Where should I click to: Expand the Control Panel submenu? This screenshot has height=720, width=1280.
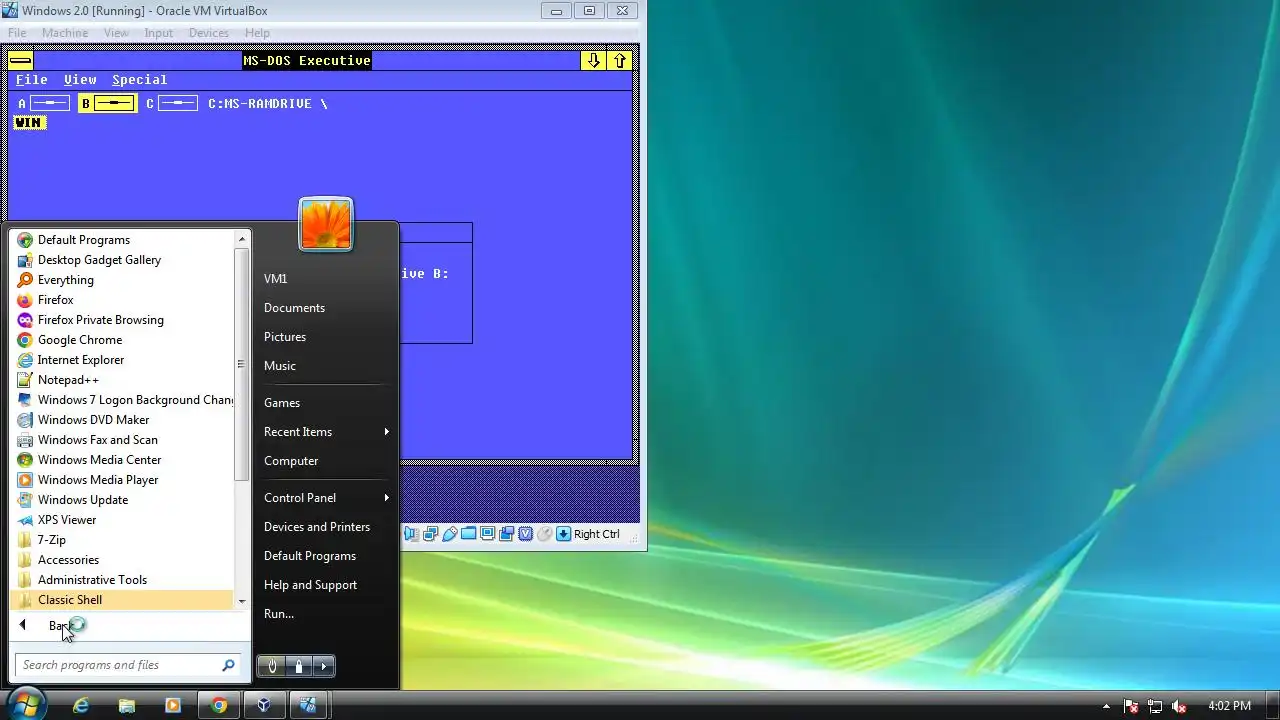(x=326, y=498)
